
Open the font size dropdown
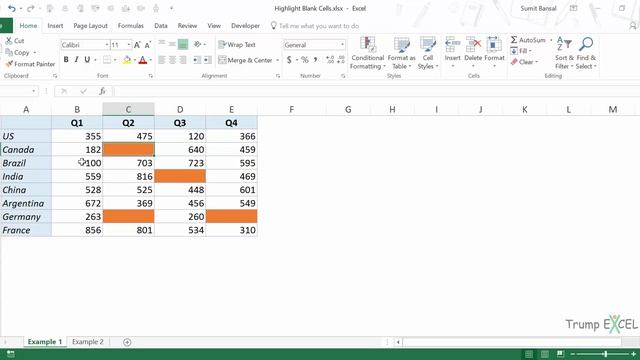click(129, 44)
